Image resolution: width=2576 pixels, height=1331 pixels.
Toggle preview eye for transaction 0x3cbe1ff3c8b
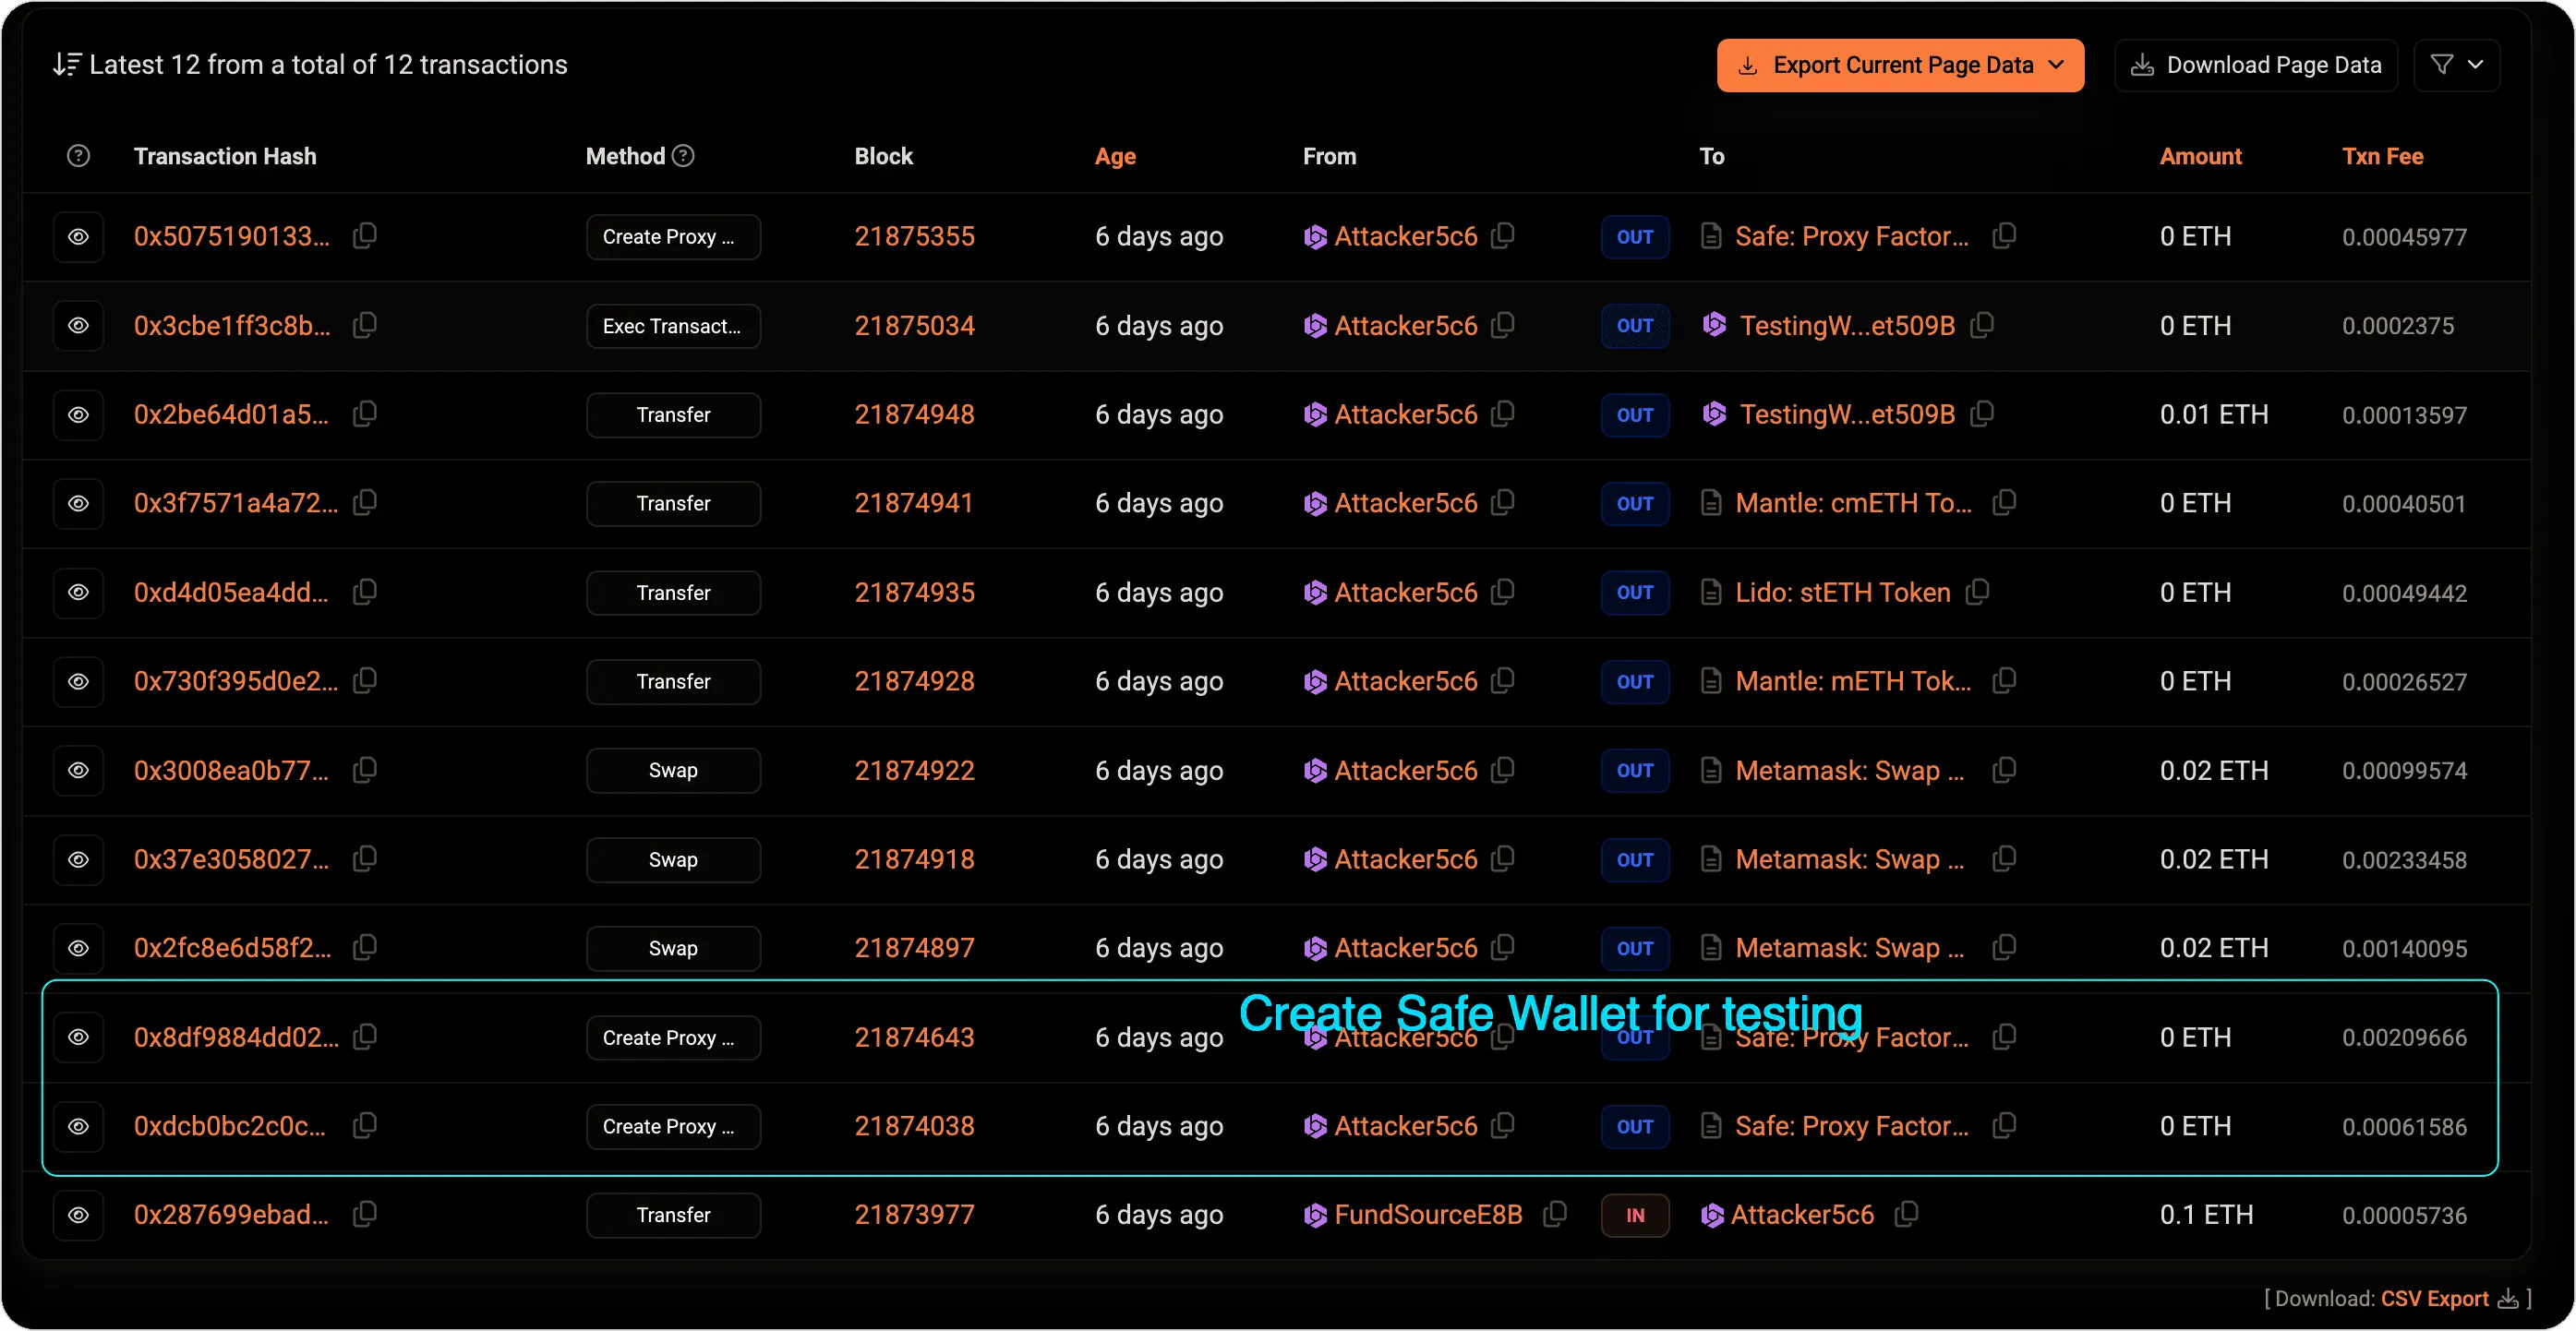tap(78, 326)
